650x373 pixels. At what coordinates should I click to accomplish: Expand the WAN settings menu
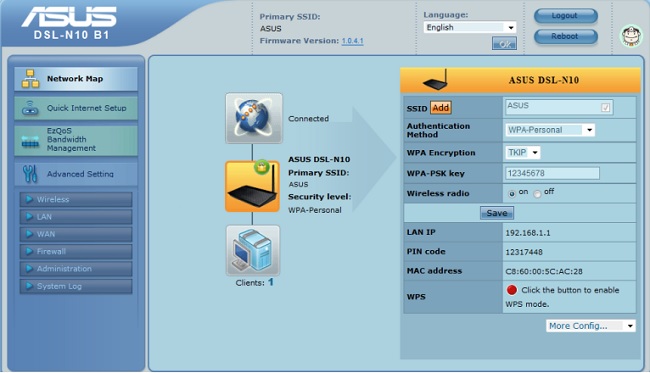coord(76,234)
